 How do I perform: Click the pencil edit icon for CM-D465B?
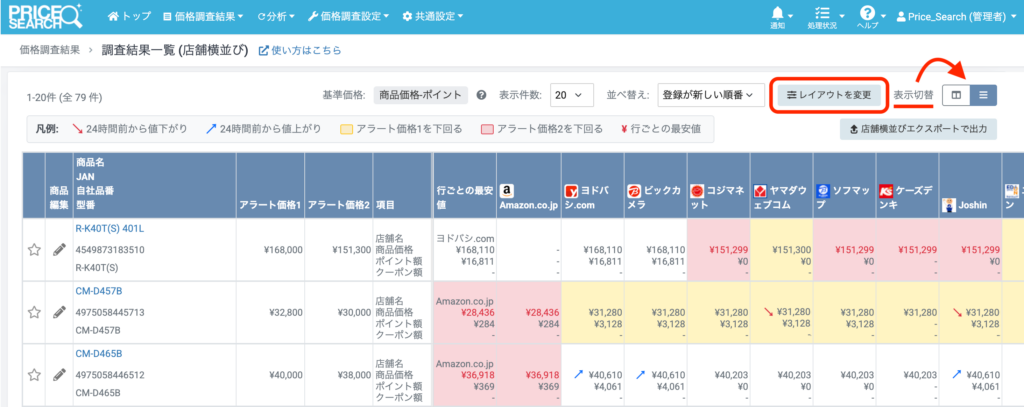59,374
